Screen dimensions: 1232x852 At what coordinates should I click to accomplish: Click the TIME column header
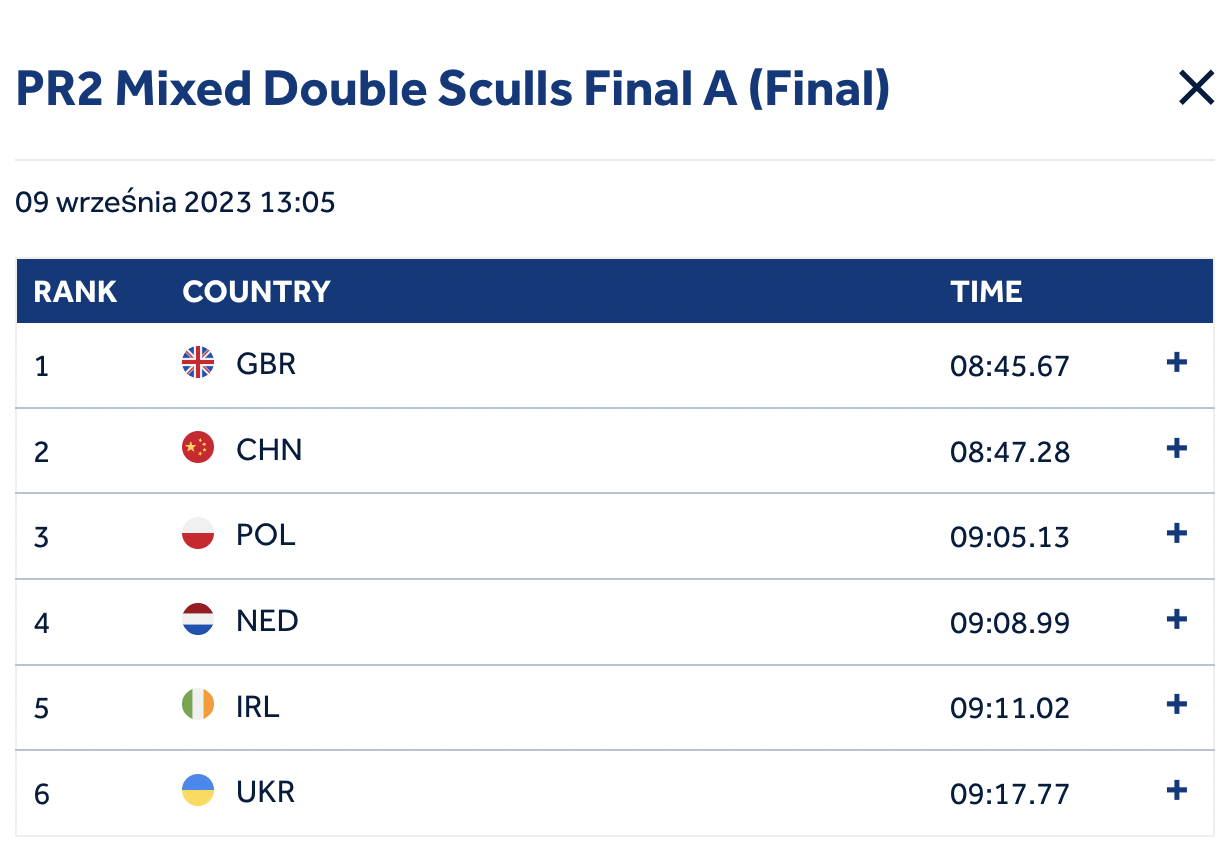986,292
